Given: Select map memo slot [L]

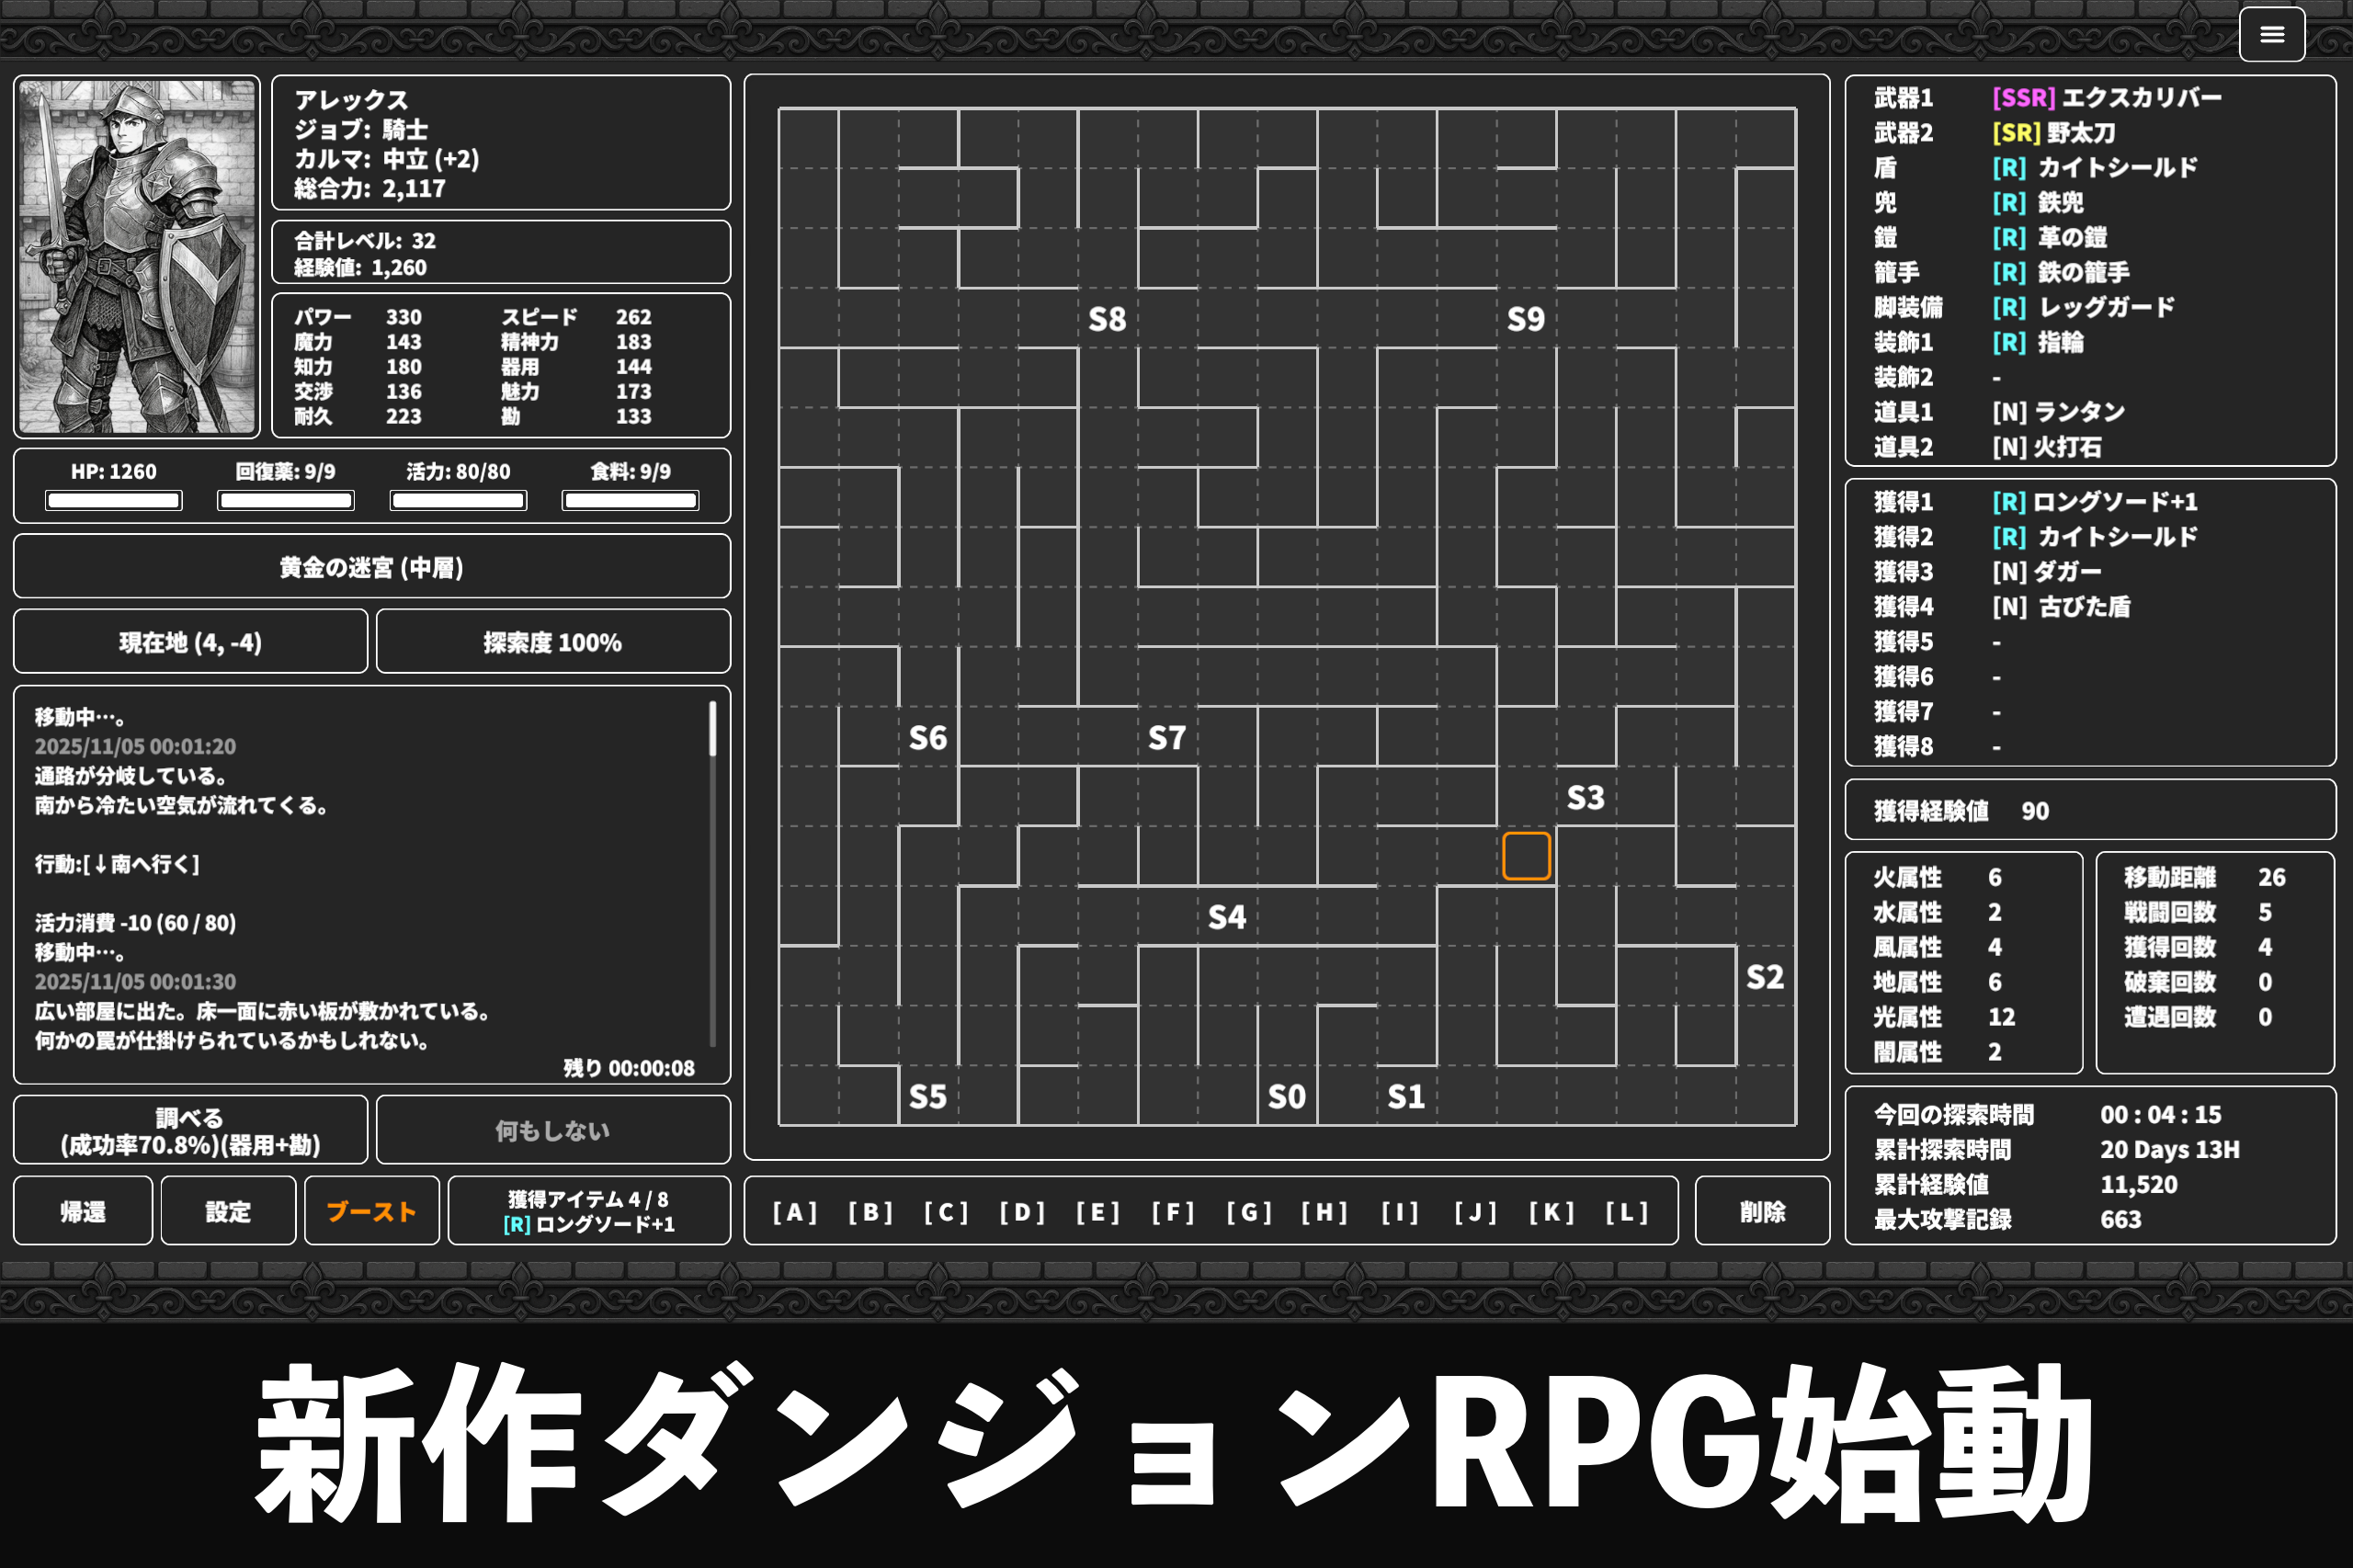Looking at the screenshot, I should coord(1627,1212).
